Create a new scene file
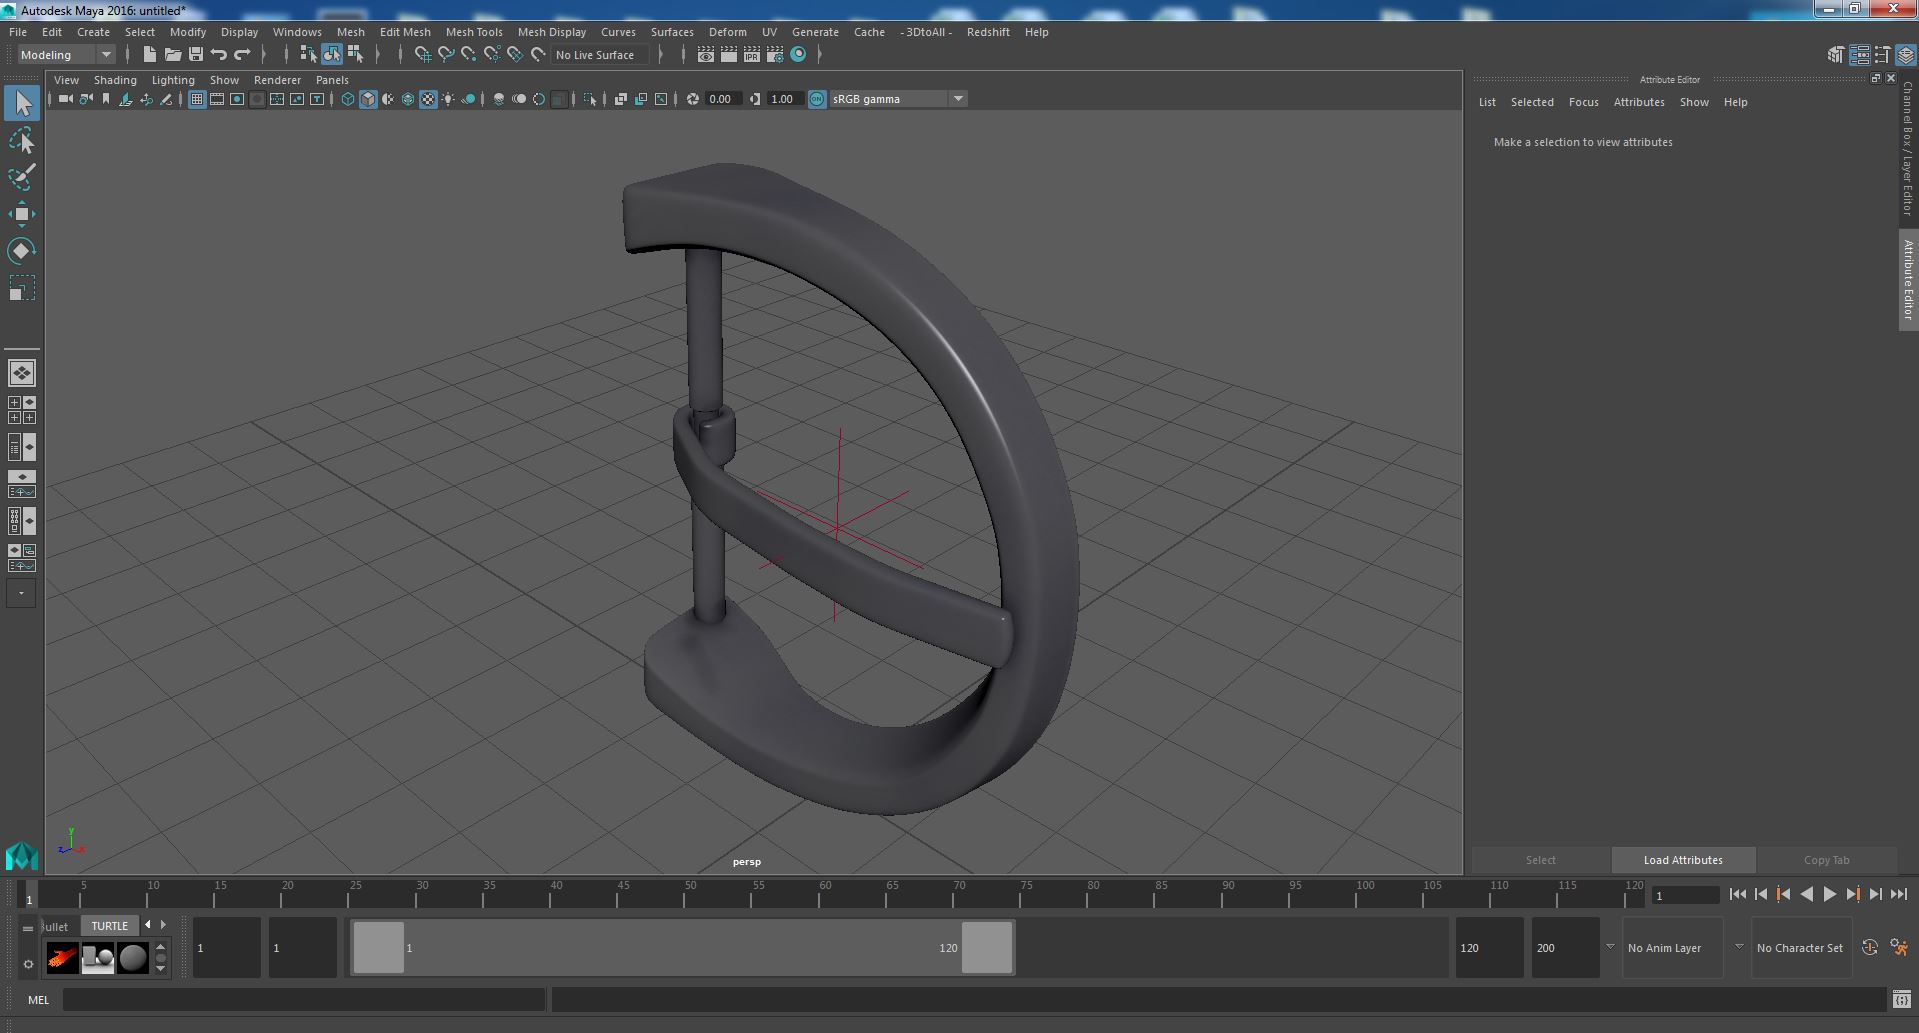Image resolution: width=1919 pixels, height=1033 pixels. point(149,55)
